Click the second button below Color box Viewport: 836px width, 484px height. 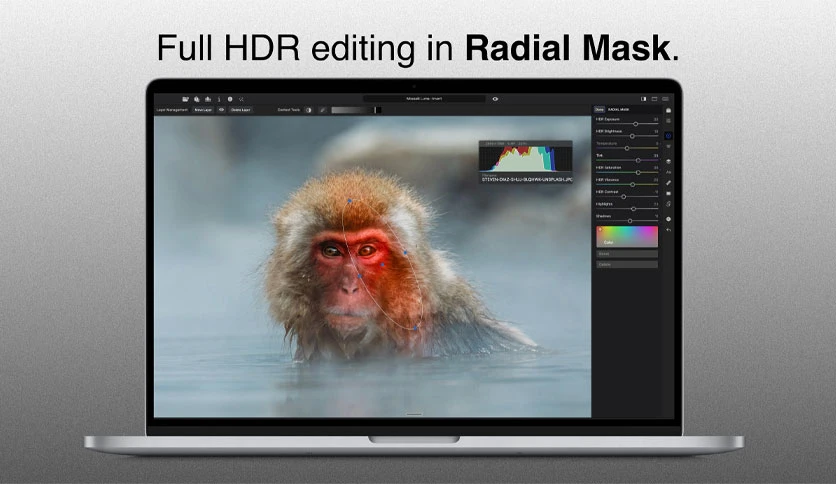tap(627, 264)
